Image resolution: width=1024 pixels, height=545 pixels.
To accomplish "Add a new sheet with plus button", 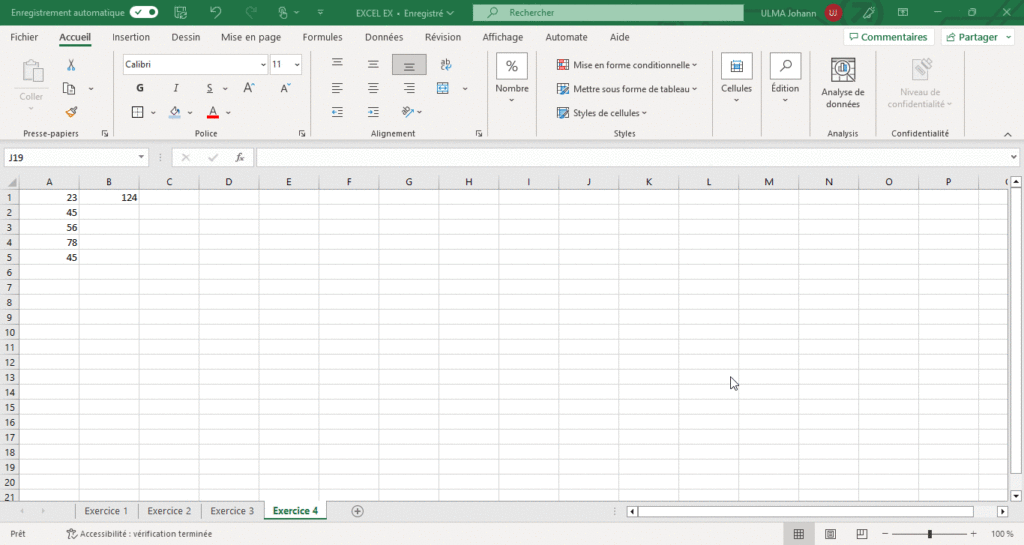I will pyautogui.click(x=357, y=511).
